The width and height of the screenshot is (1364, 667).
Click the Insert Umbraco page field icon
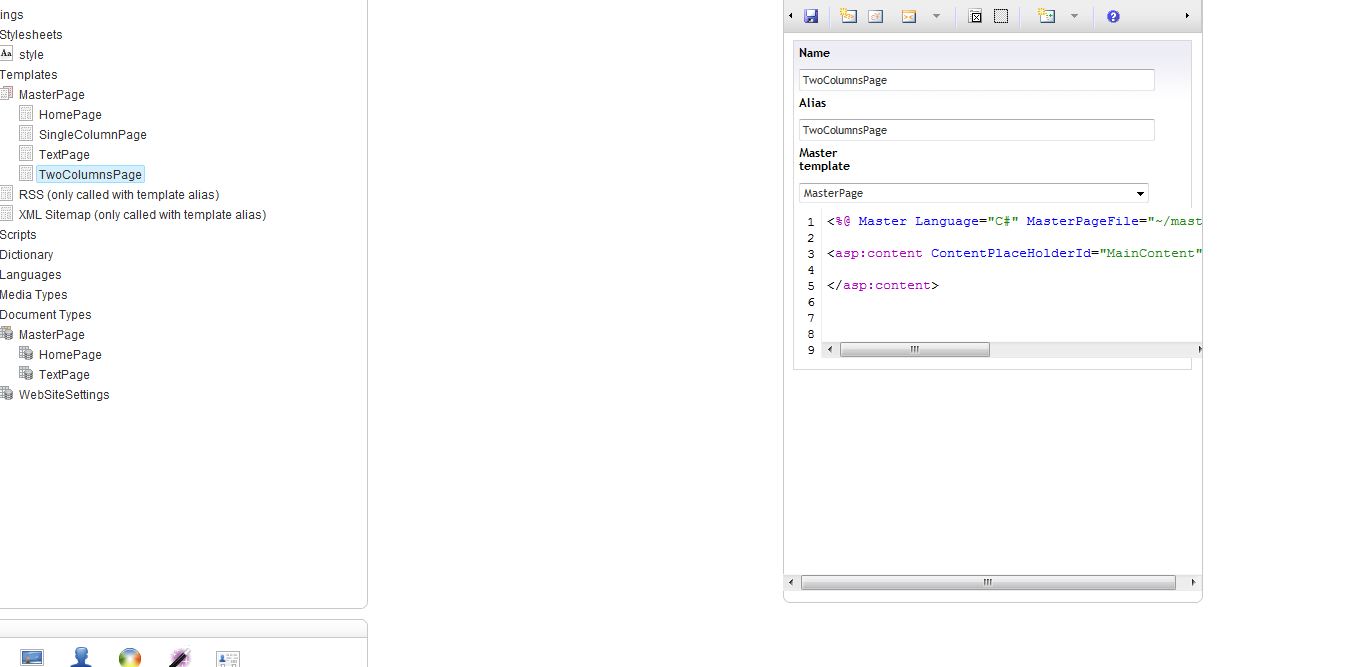coord(849,16)
